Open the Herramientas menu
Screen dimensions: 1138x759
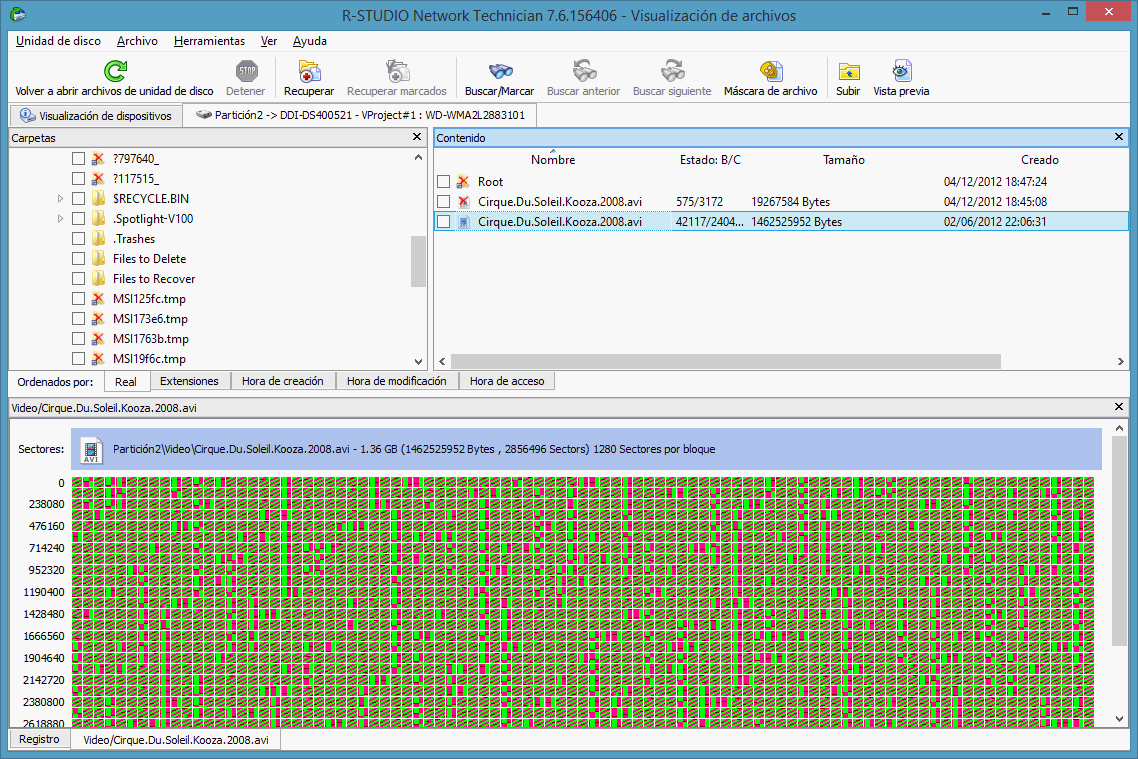(x=209, y=41)
